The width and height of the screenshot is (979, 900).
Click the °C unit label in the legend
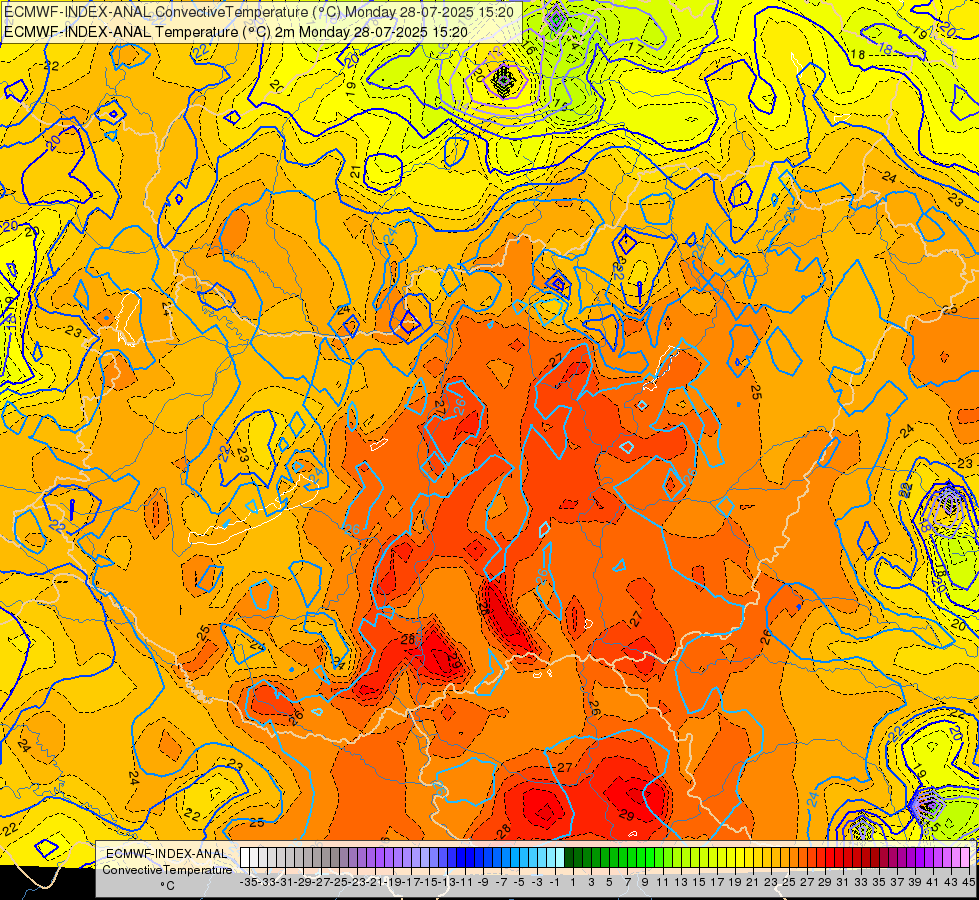coord(167,886)
